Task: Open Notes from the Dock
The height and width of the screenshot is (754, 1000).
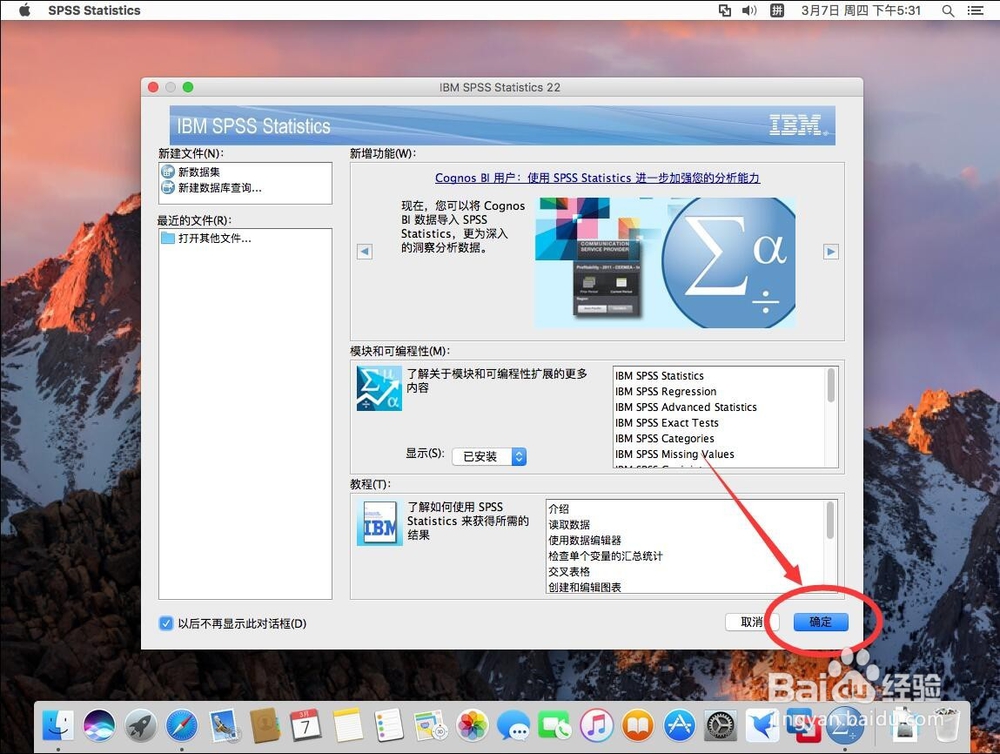Action: (x=348, y=725)
